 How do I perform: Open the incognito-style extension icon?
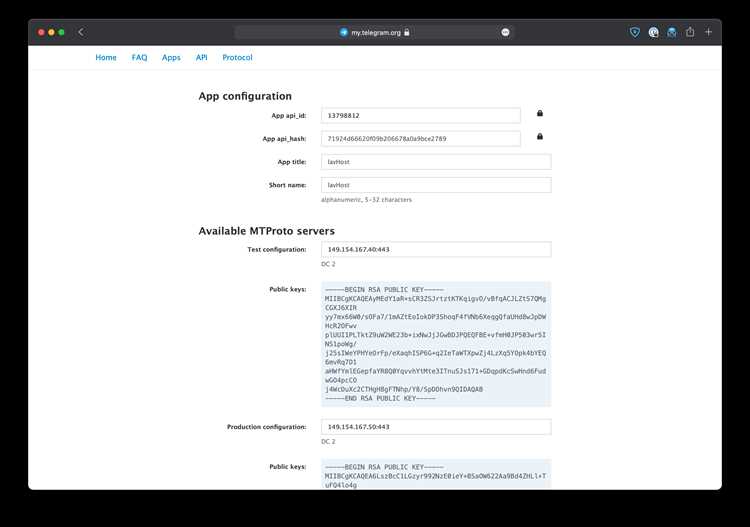pyautogui.click(x=672, y=32)
